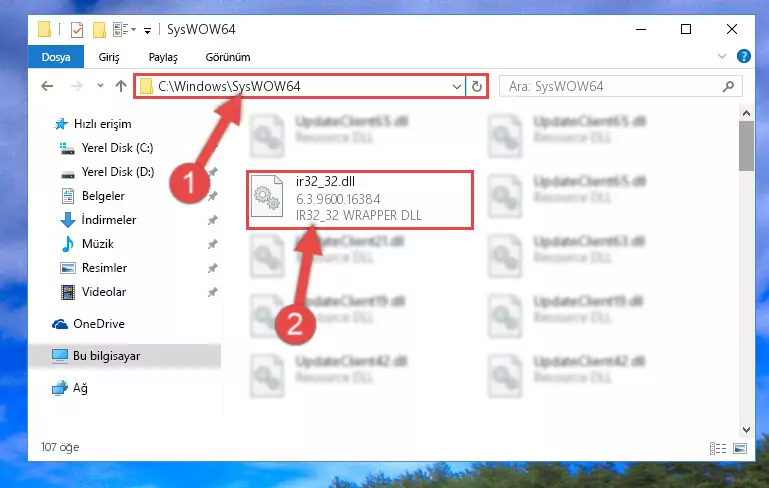
Task: Select the ir32_32.dll file
Action: pyautogui.click(x=360, y=200)
